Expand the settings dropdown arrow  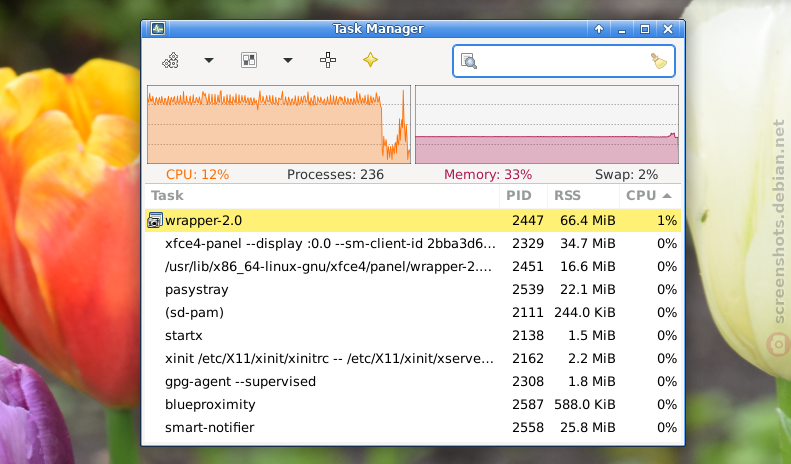[209, 61]
